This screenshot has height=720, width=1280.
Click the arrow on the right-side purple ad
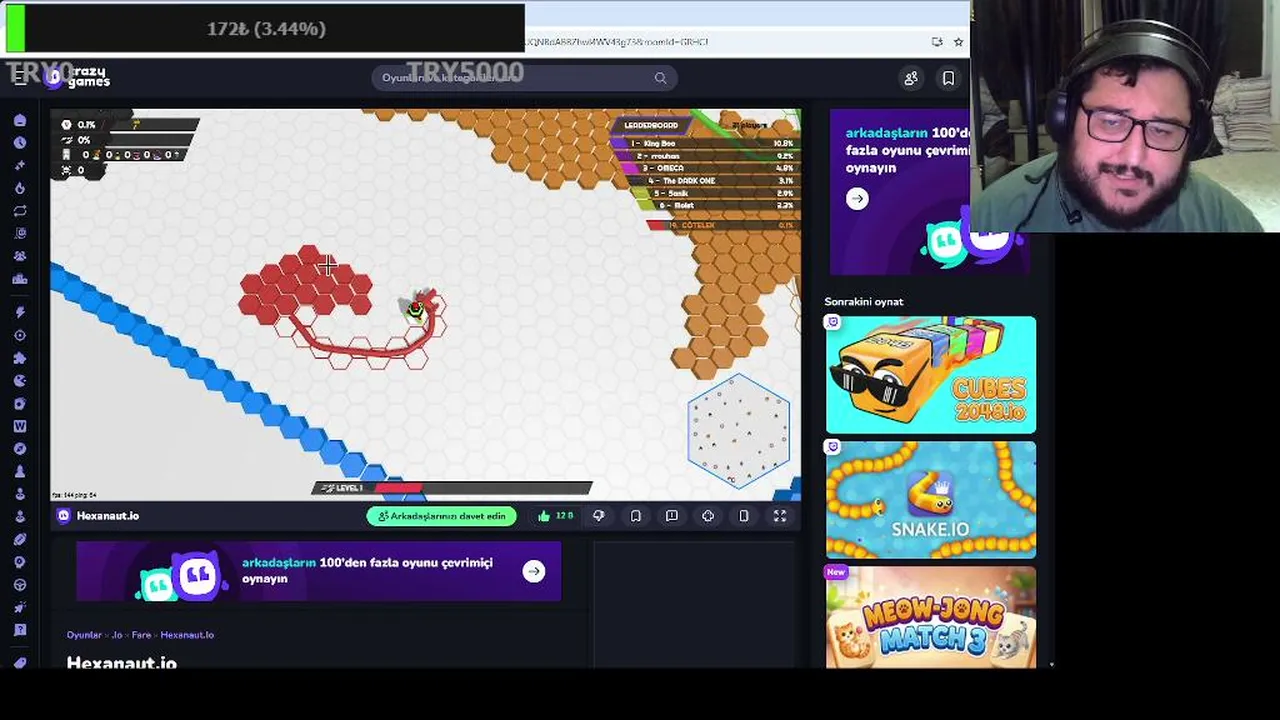857,198
